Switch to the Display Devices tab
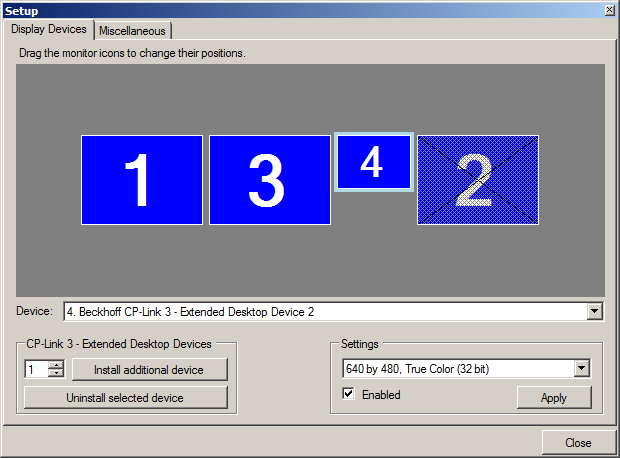Viewport: 620px width, 458px height. 49,29
